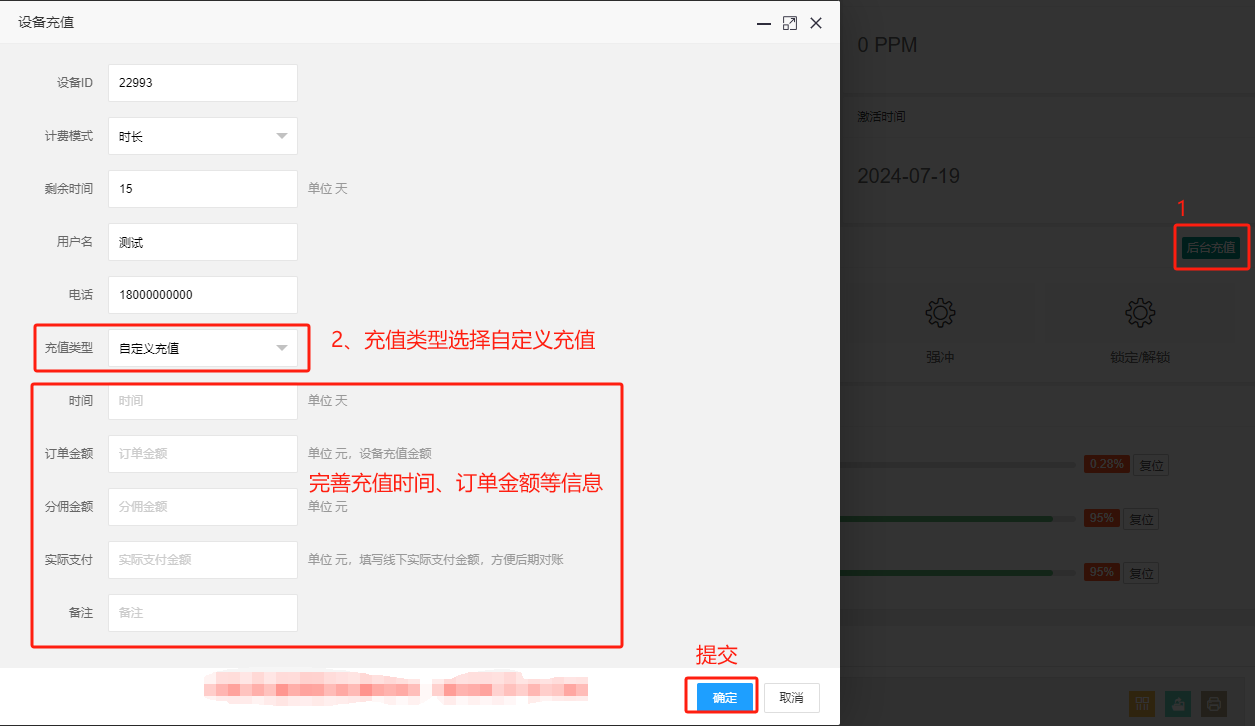
Task: Click the 后台充值 button in background page
Action: click(x=1210, y=248)
